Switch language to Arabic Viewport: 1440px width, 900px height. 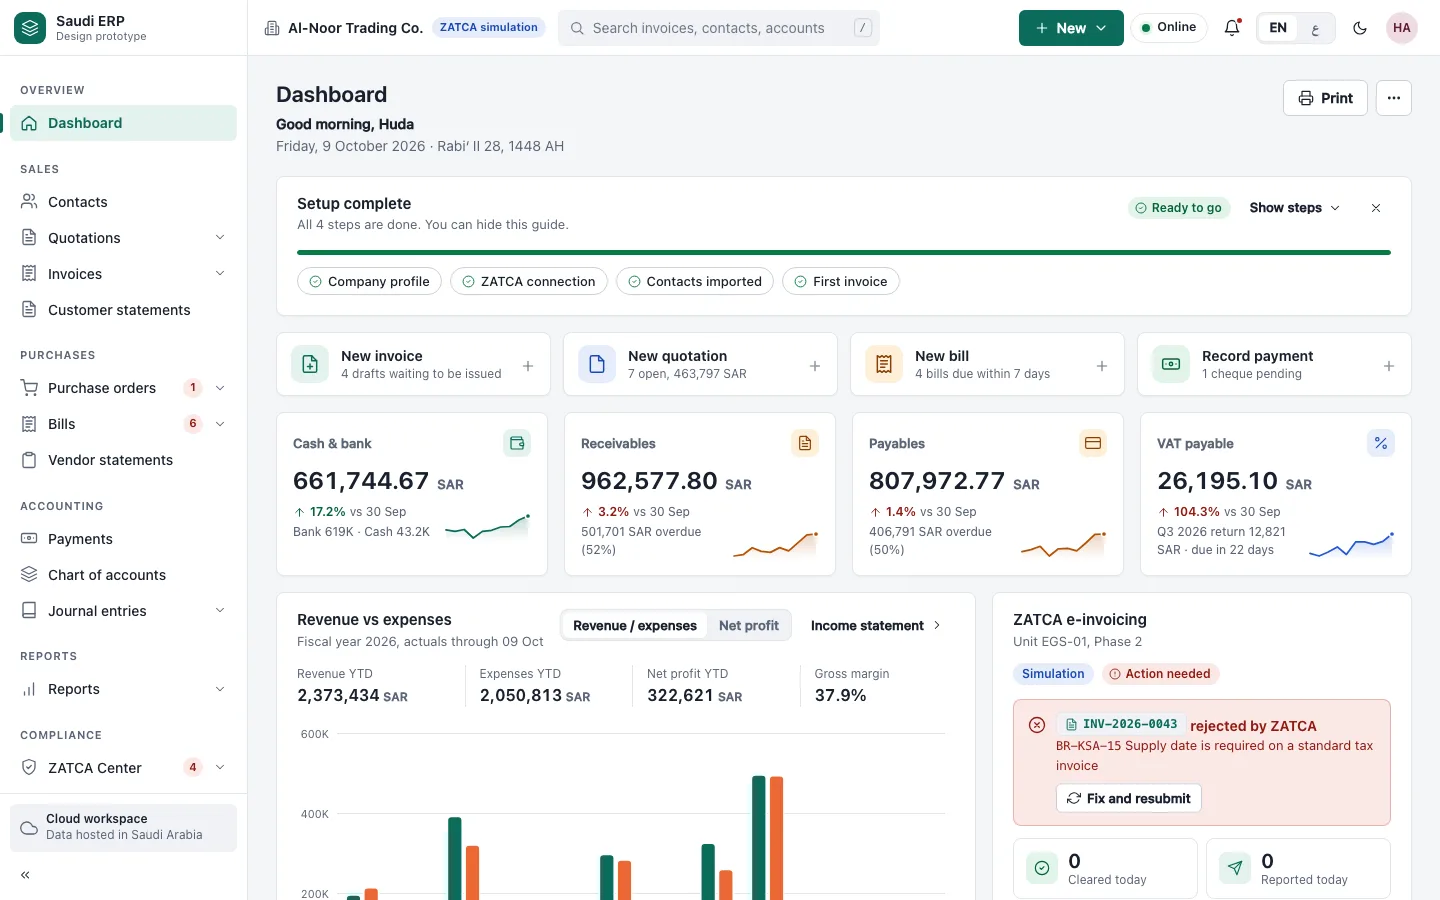tap(1315, 28)
